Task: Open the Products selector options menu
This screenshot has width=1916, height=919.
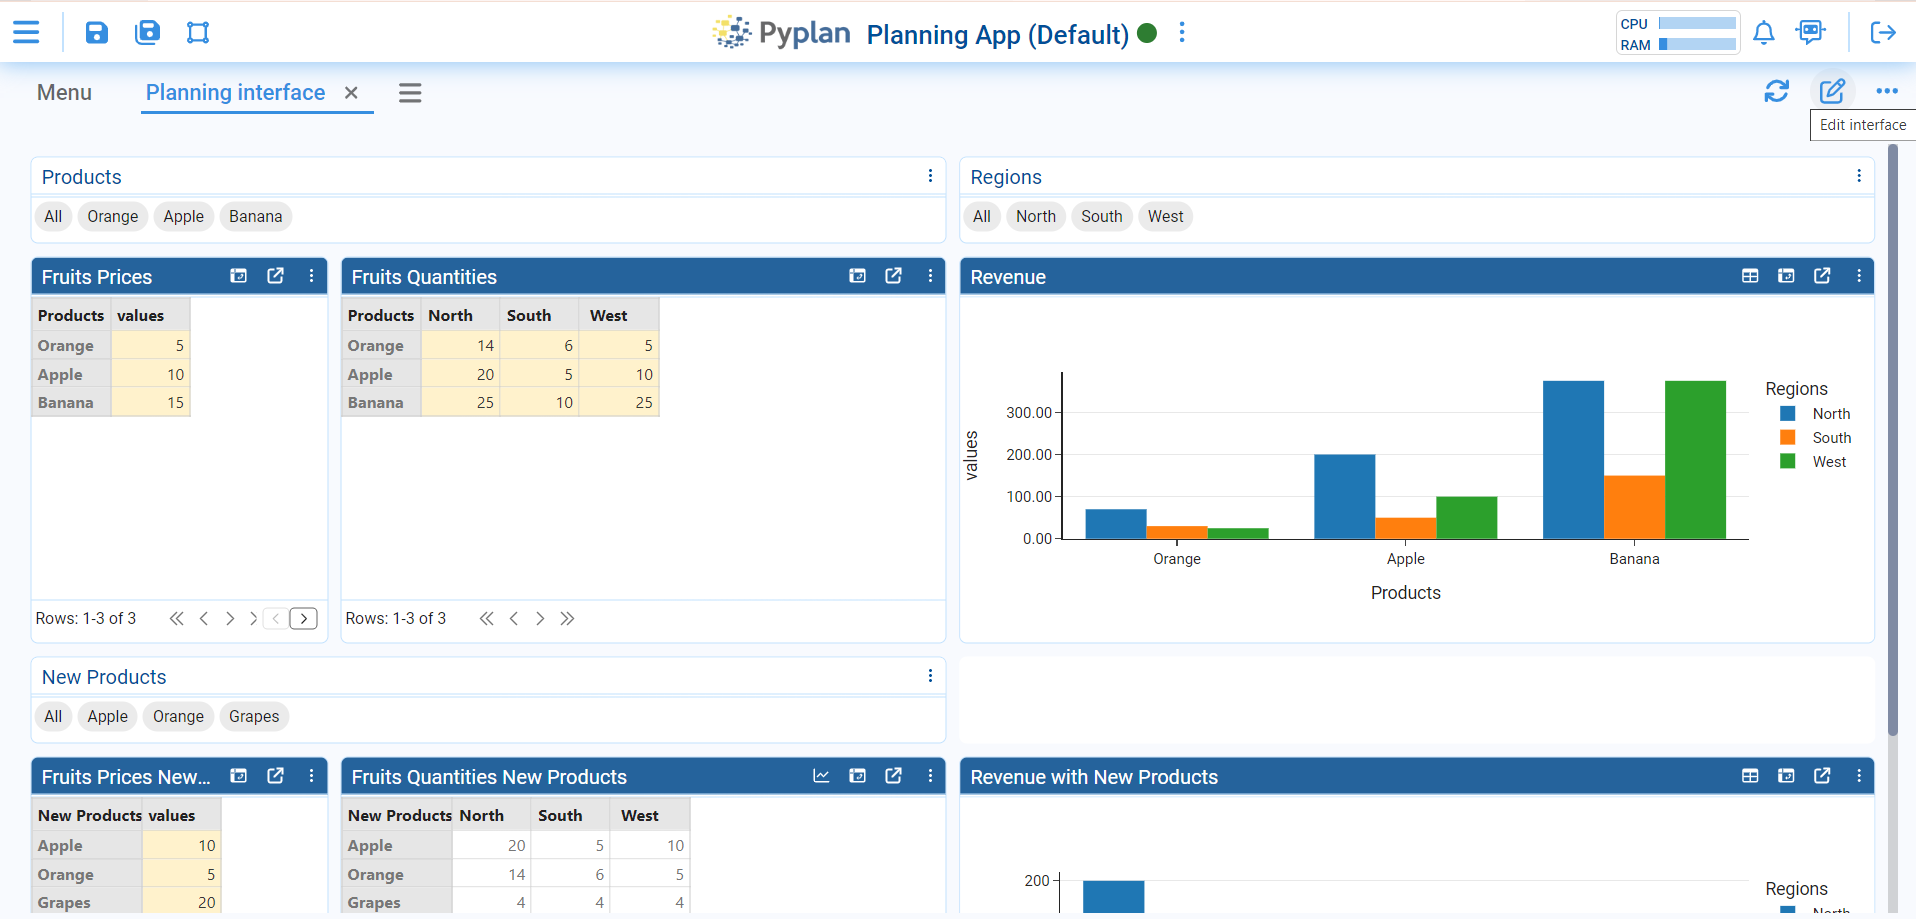Action: click(x=930, y=176)
